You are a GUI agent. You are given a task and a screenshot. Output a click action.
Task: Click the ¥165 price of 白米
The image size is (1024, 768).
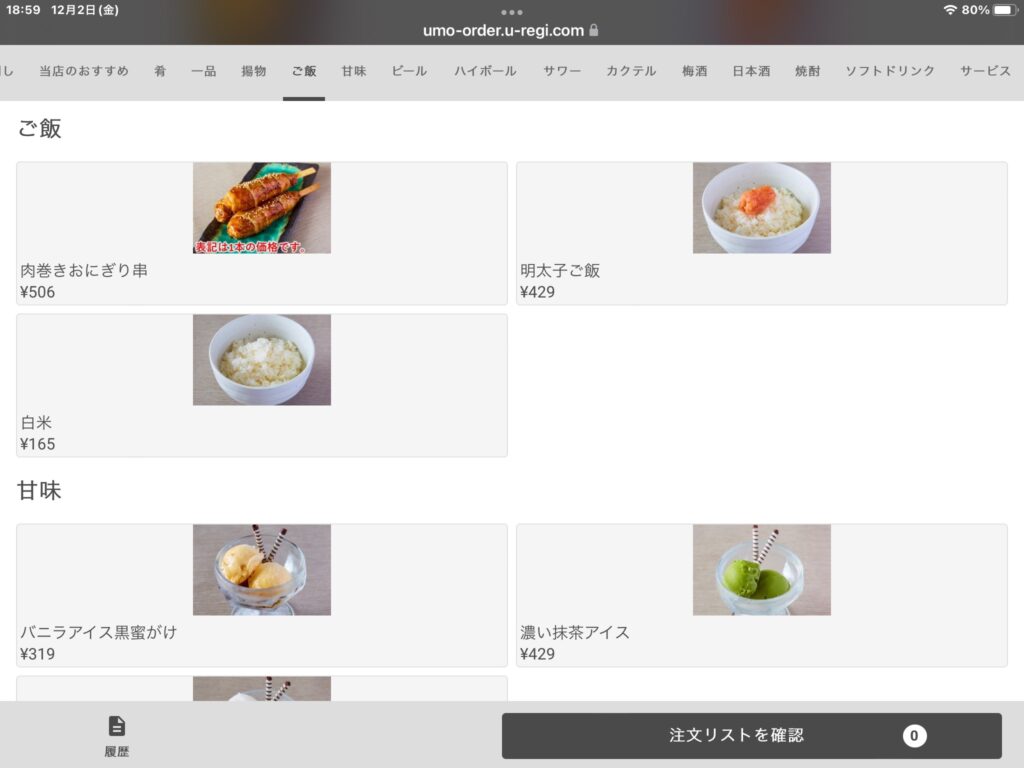tap(38, 444)
